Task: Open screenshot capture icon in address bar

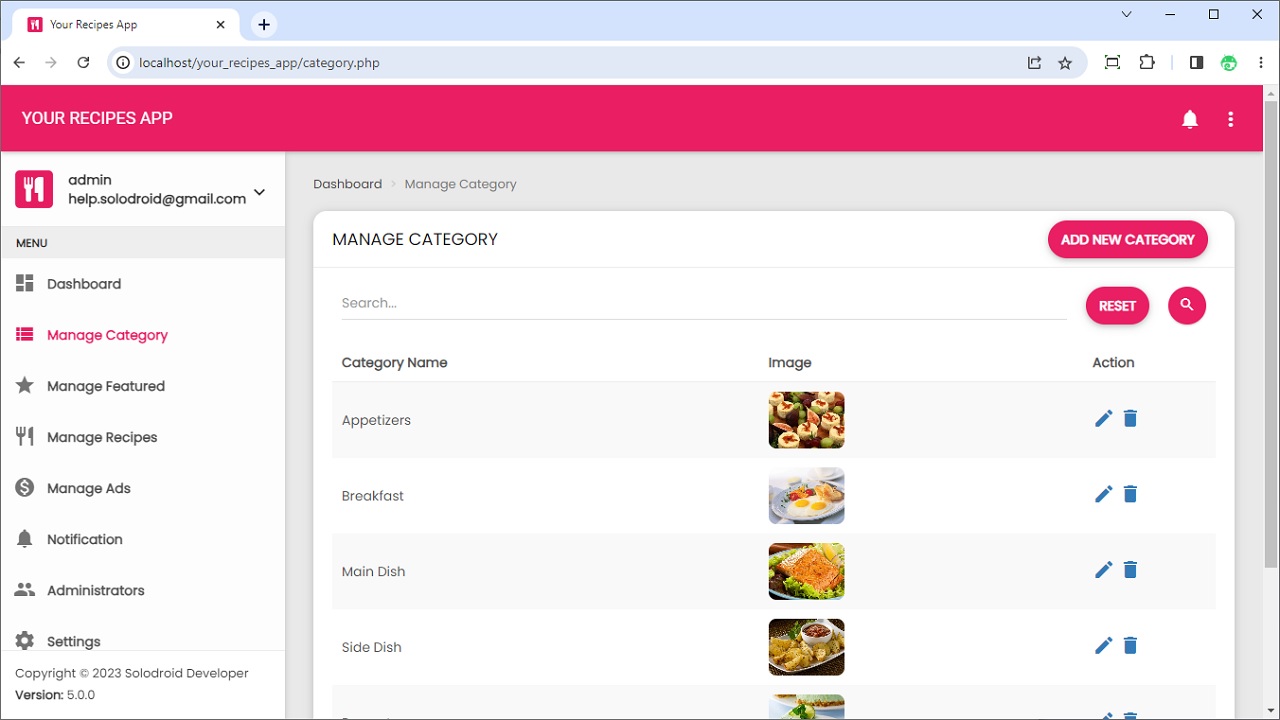Action: click(1112, 63)
